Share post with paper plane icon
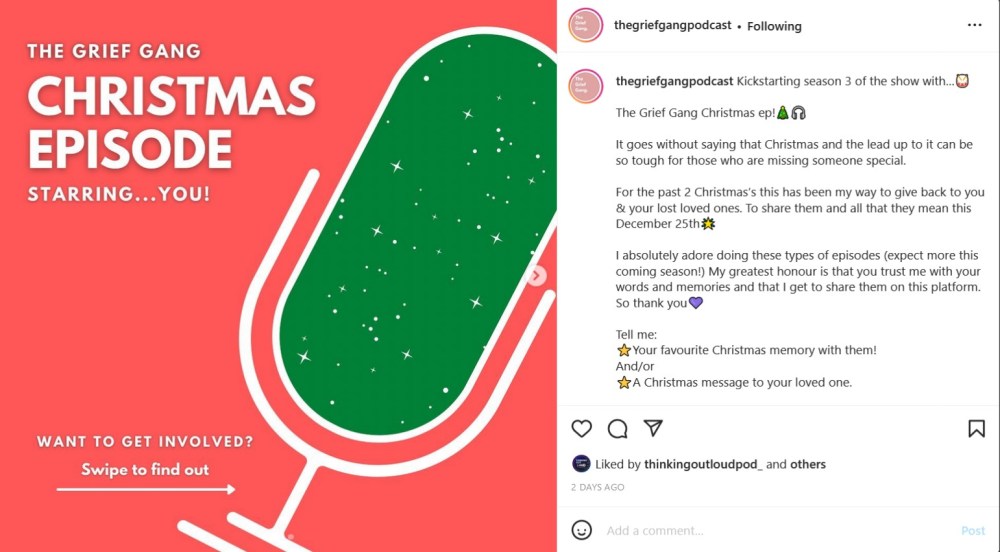The height and width of the screenshot is (552, 1000). 653,428
